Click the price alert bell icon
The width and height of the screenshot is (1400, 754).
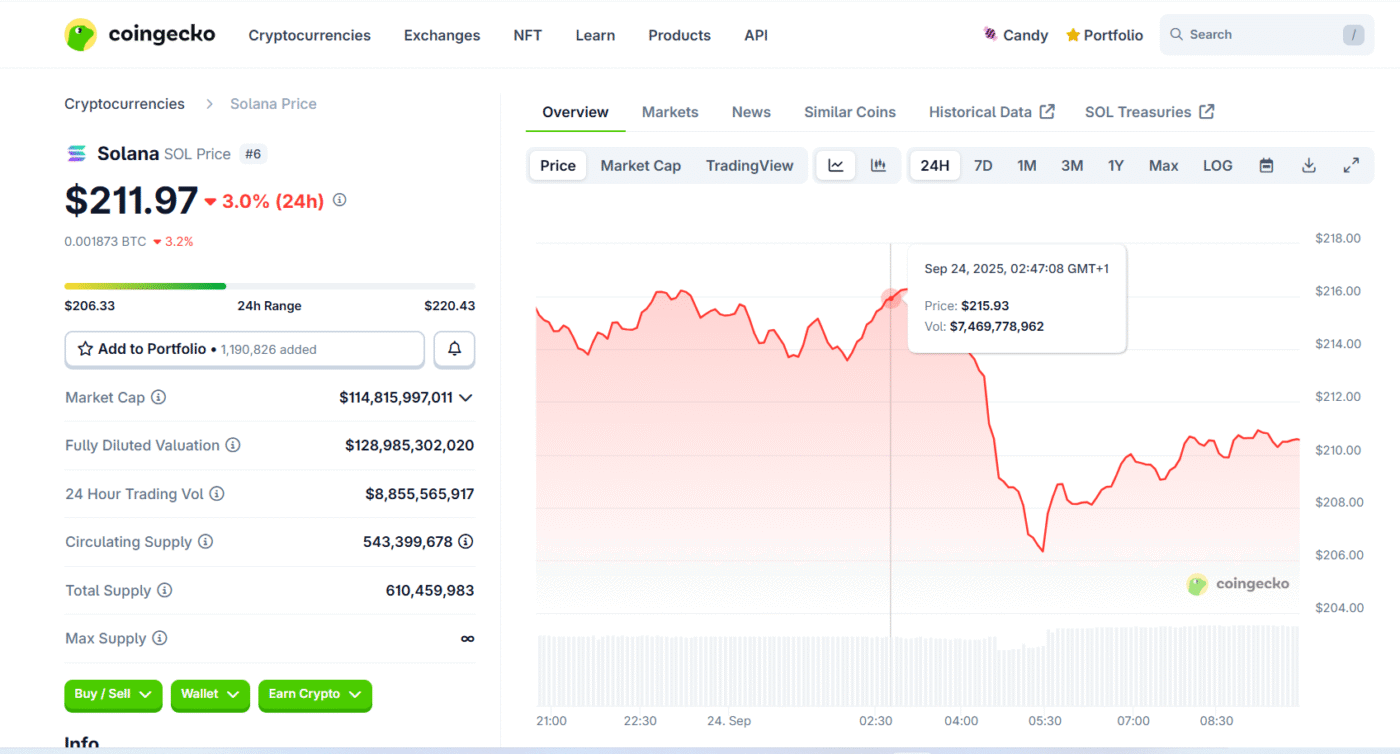(454, 349)
